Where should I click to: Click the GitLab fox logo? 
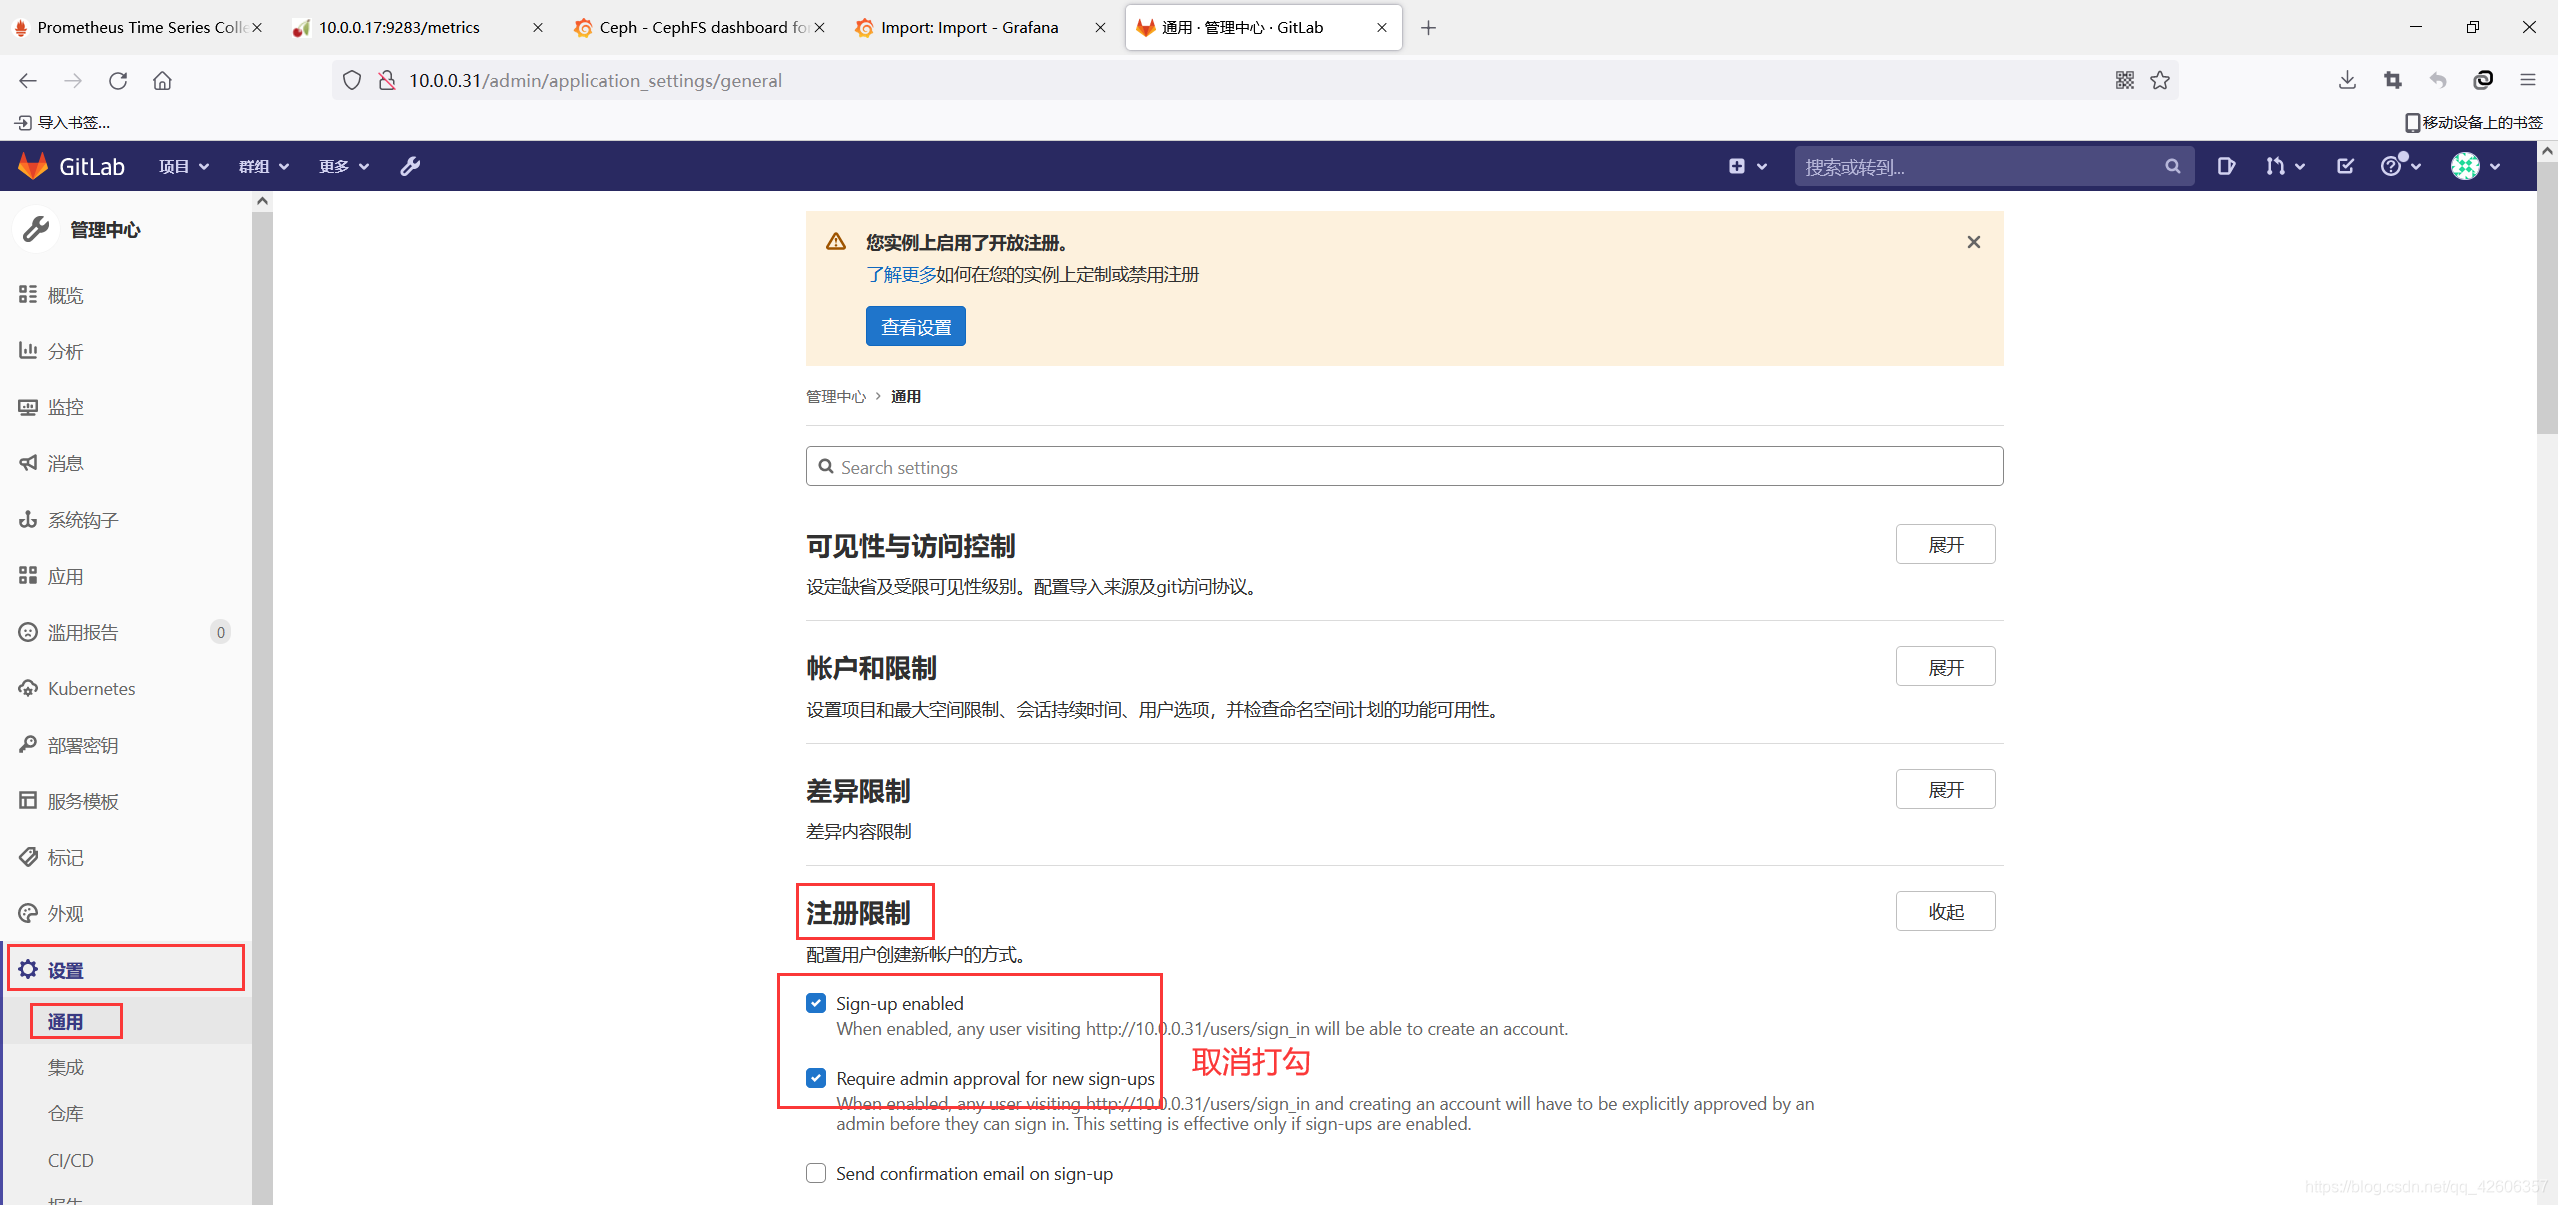[33, 166]
